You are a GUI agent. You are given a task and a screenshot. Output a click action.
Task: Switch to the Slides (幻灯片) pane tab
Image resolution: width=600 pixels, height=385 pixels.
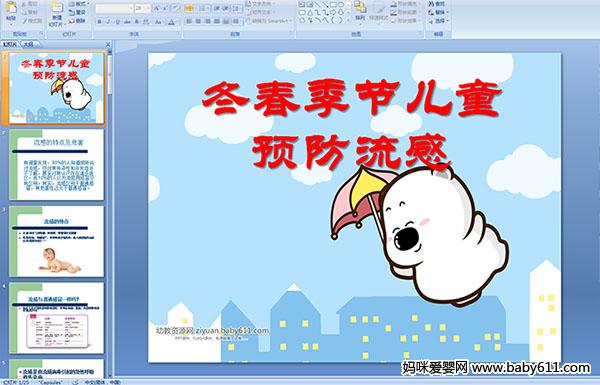[10, 44]
